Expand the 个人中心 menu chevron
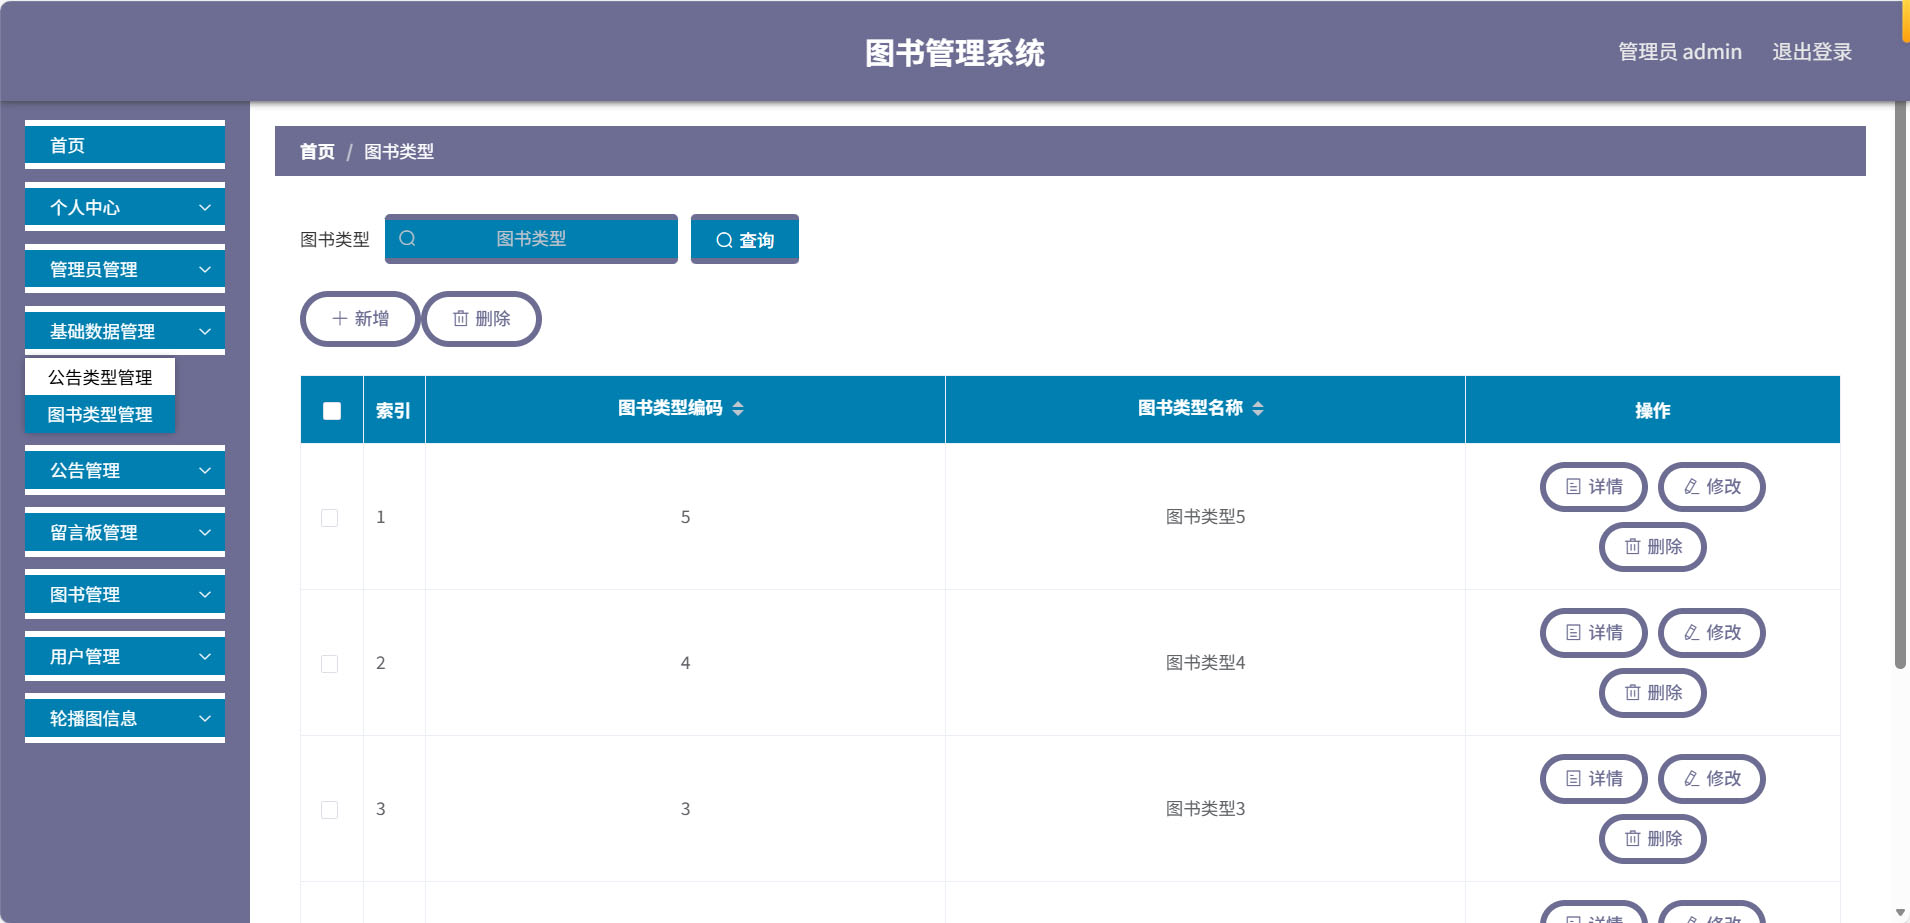The image size is (1910, 923). pyautogui.click(x=205, y=208)
